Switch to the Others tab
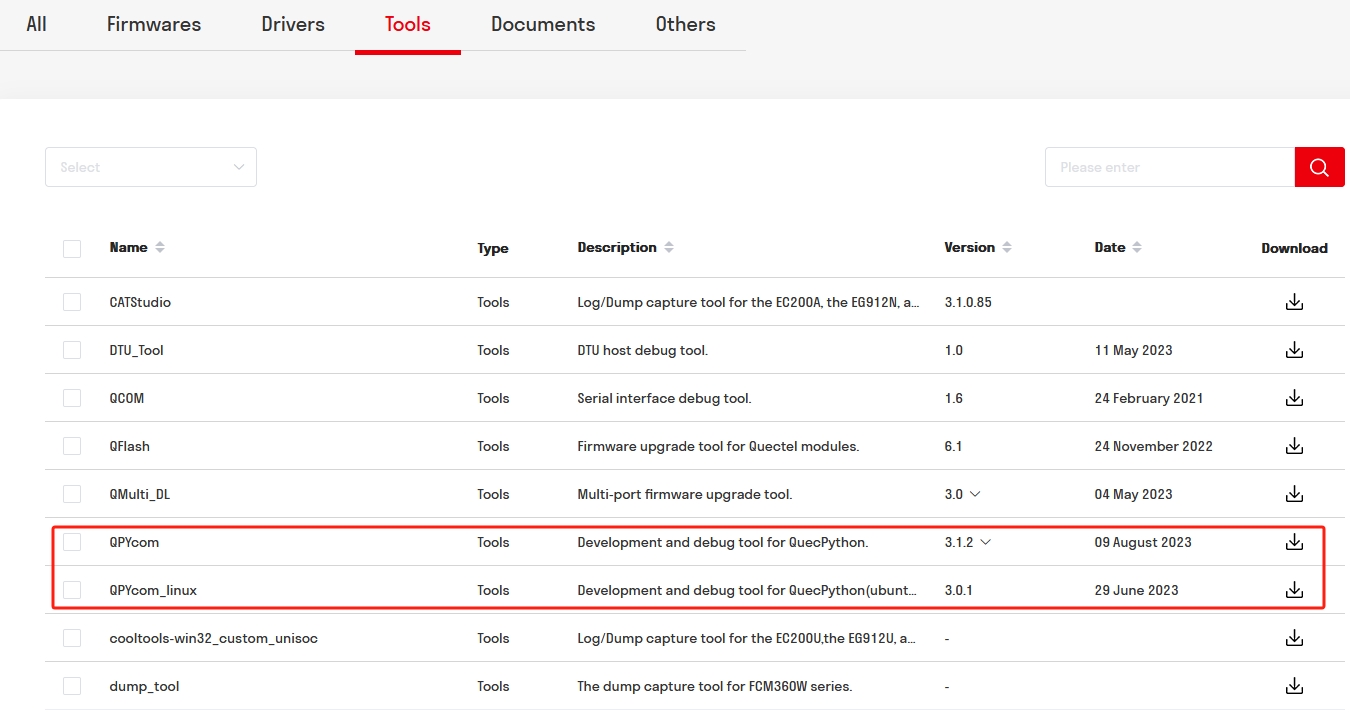This screenshot has width=1350, height=717. coord(686,24)
